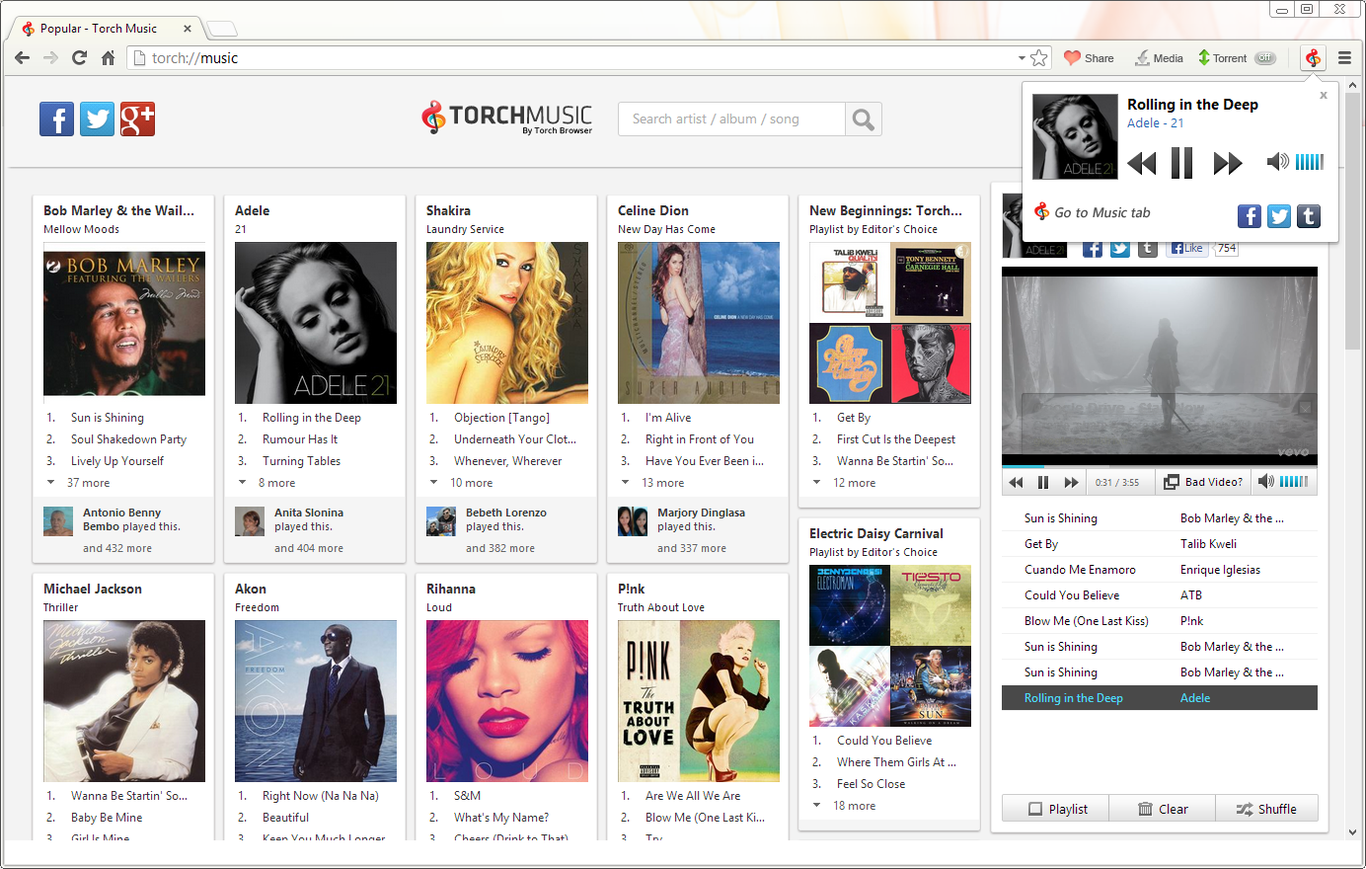
Task: Click the Share heart button in toolbar
Action: (x=1089, y=58)
